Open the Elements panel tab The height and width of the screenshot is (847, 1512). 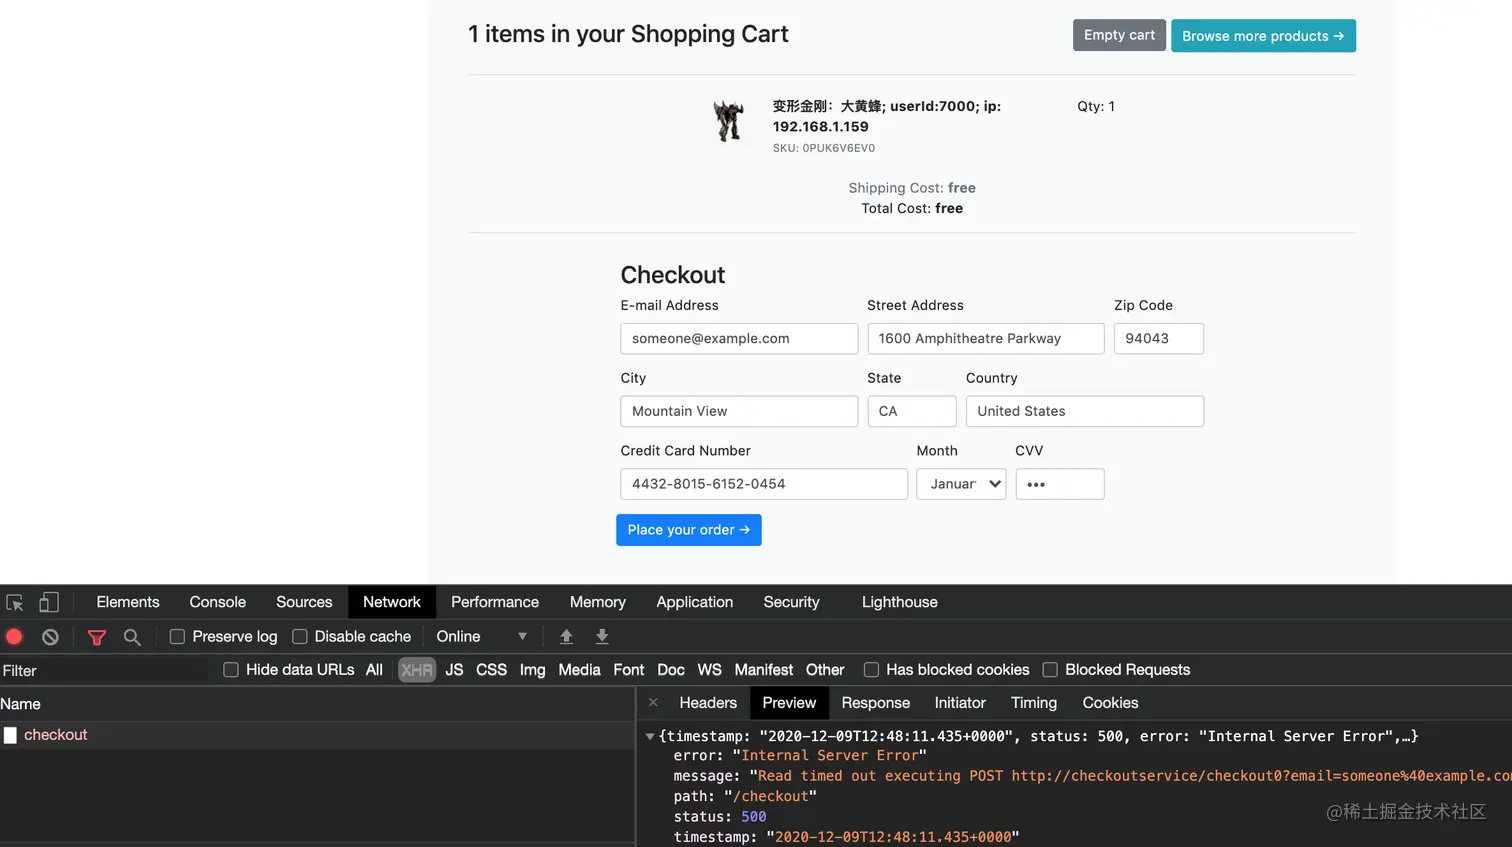pyautogui.click(x=128, y=602)
